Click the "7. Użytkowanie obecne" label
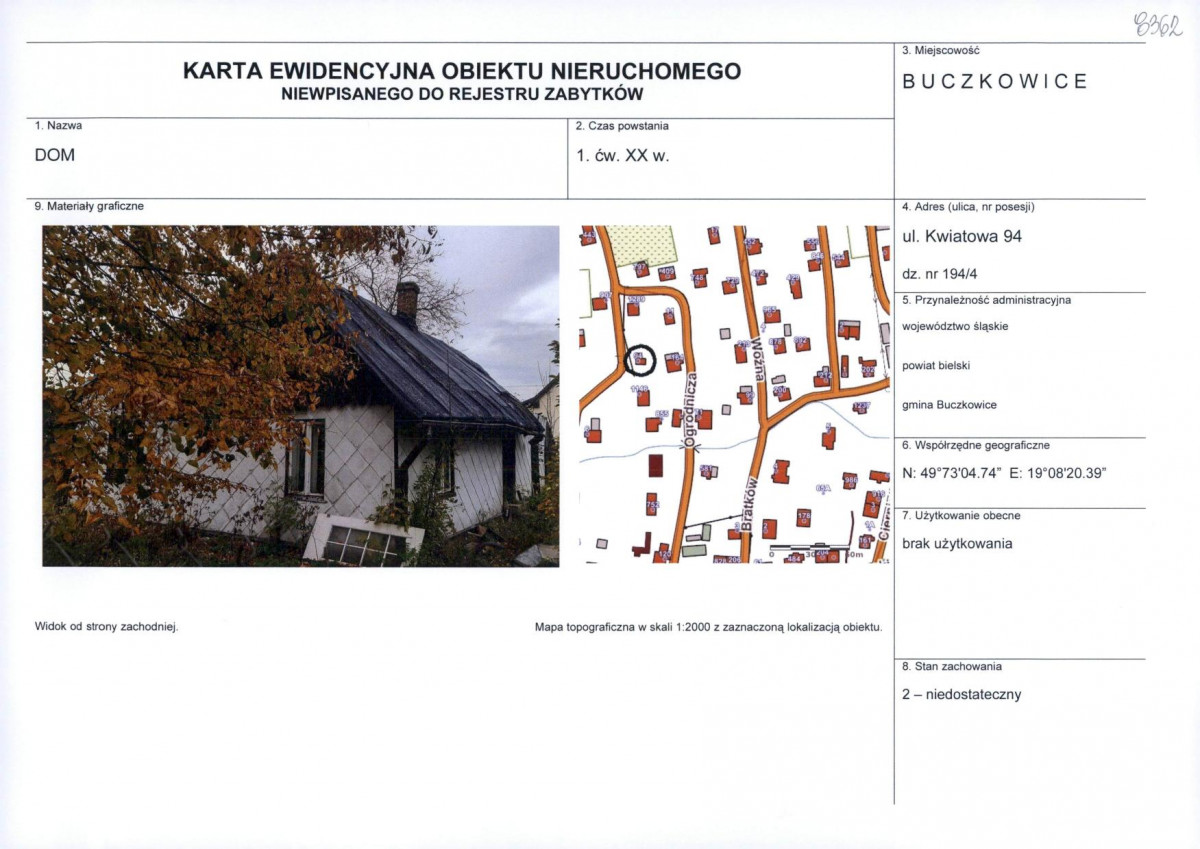Image resolution: width=1200 pixels, height=849 pixels. [961, 515]
